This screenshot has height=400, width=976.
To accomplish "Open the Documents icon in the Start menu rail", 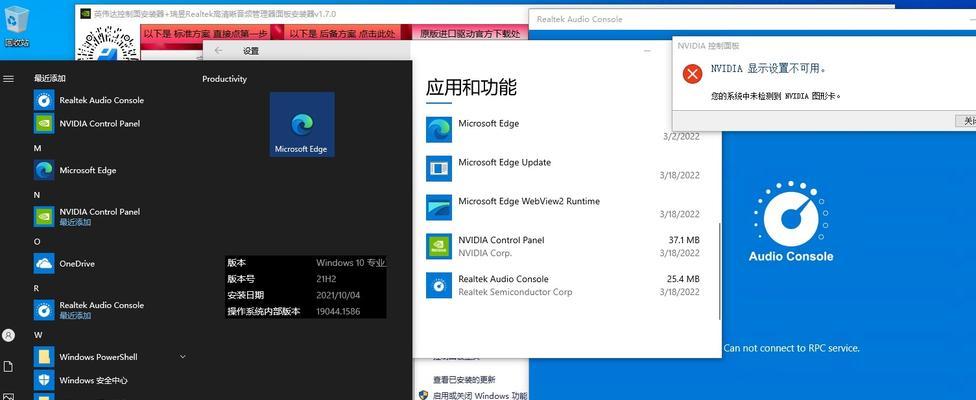I will coord(8,366).
